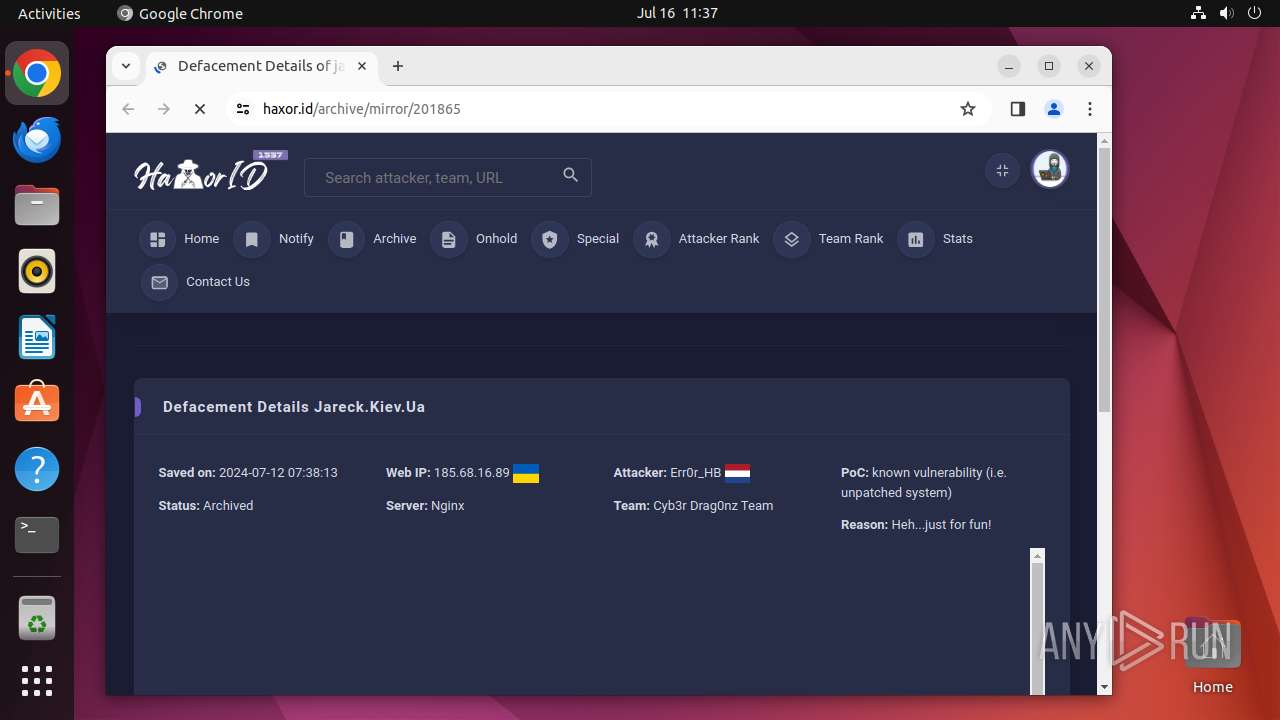Click the Reason: Heh...just for fun! text
The height and width of the screenshot is (720, 1280).
tap(916, 525)
